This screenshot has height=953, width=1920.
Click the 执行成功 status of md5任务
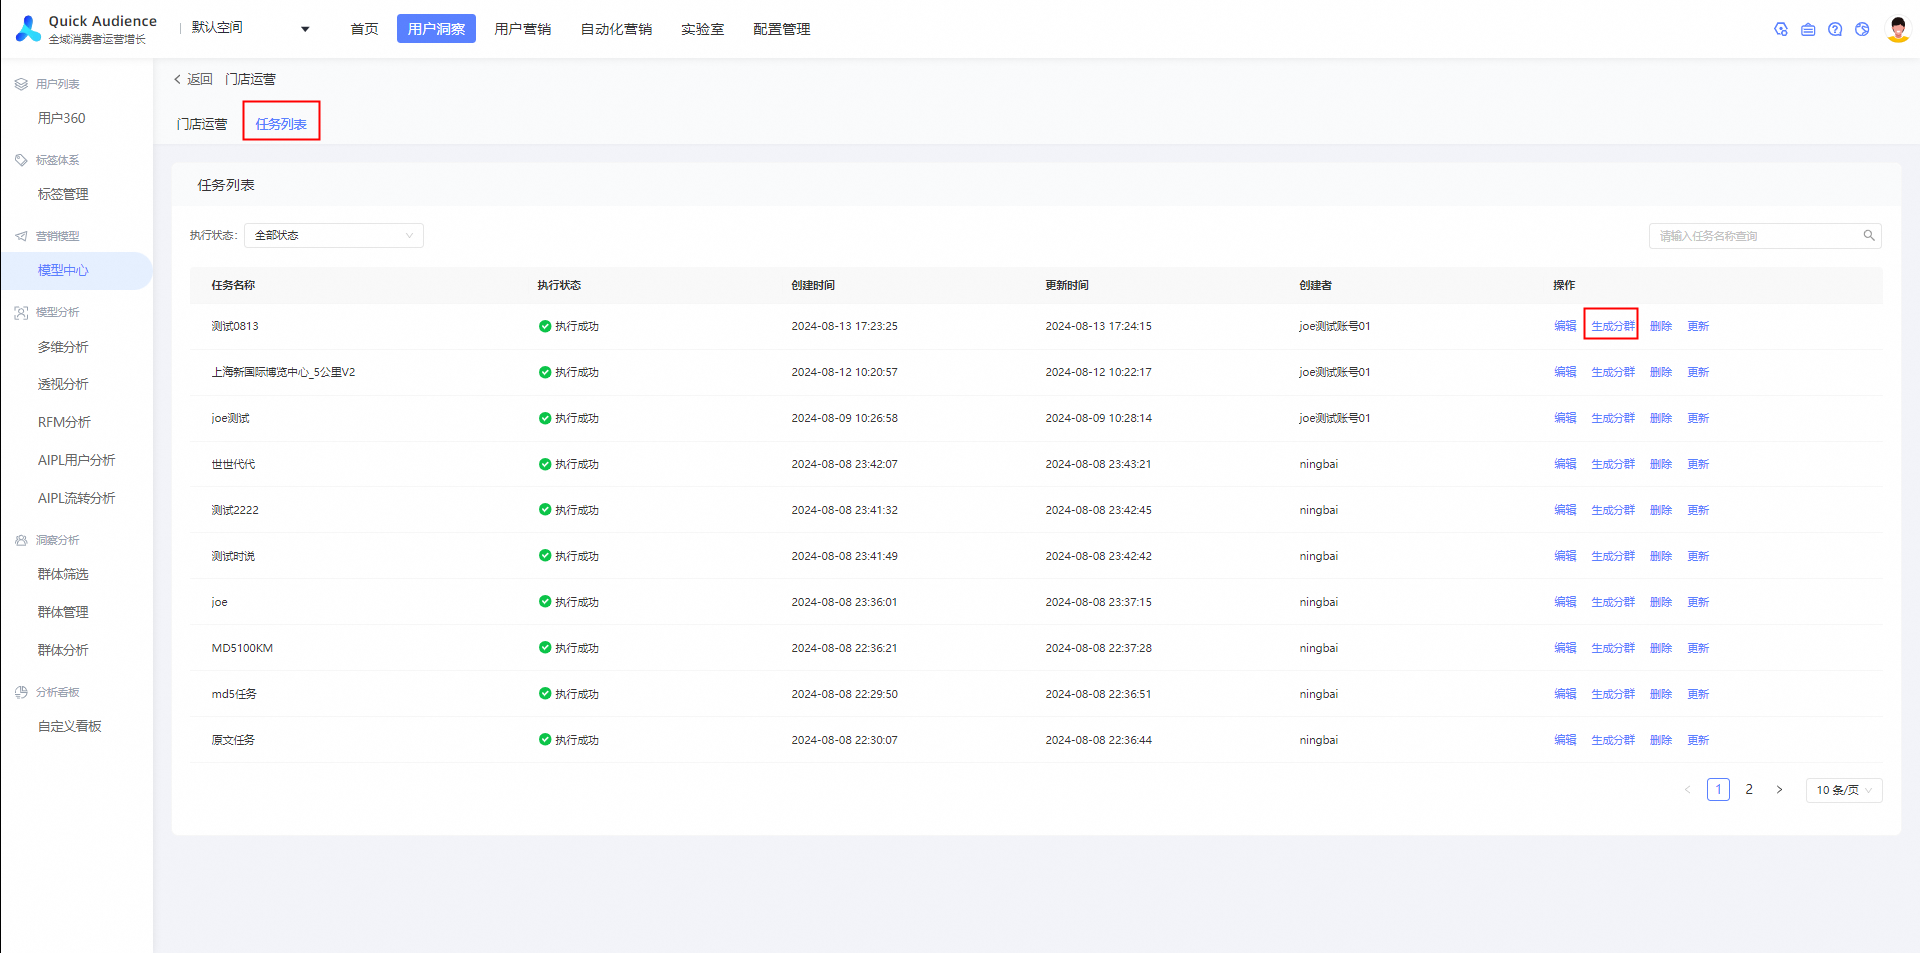[x=568, y=694]
